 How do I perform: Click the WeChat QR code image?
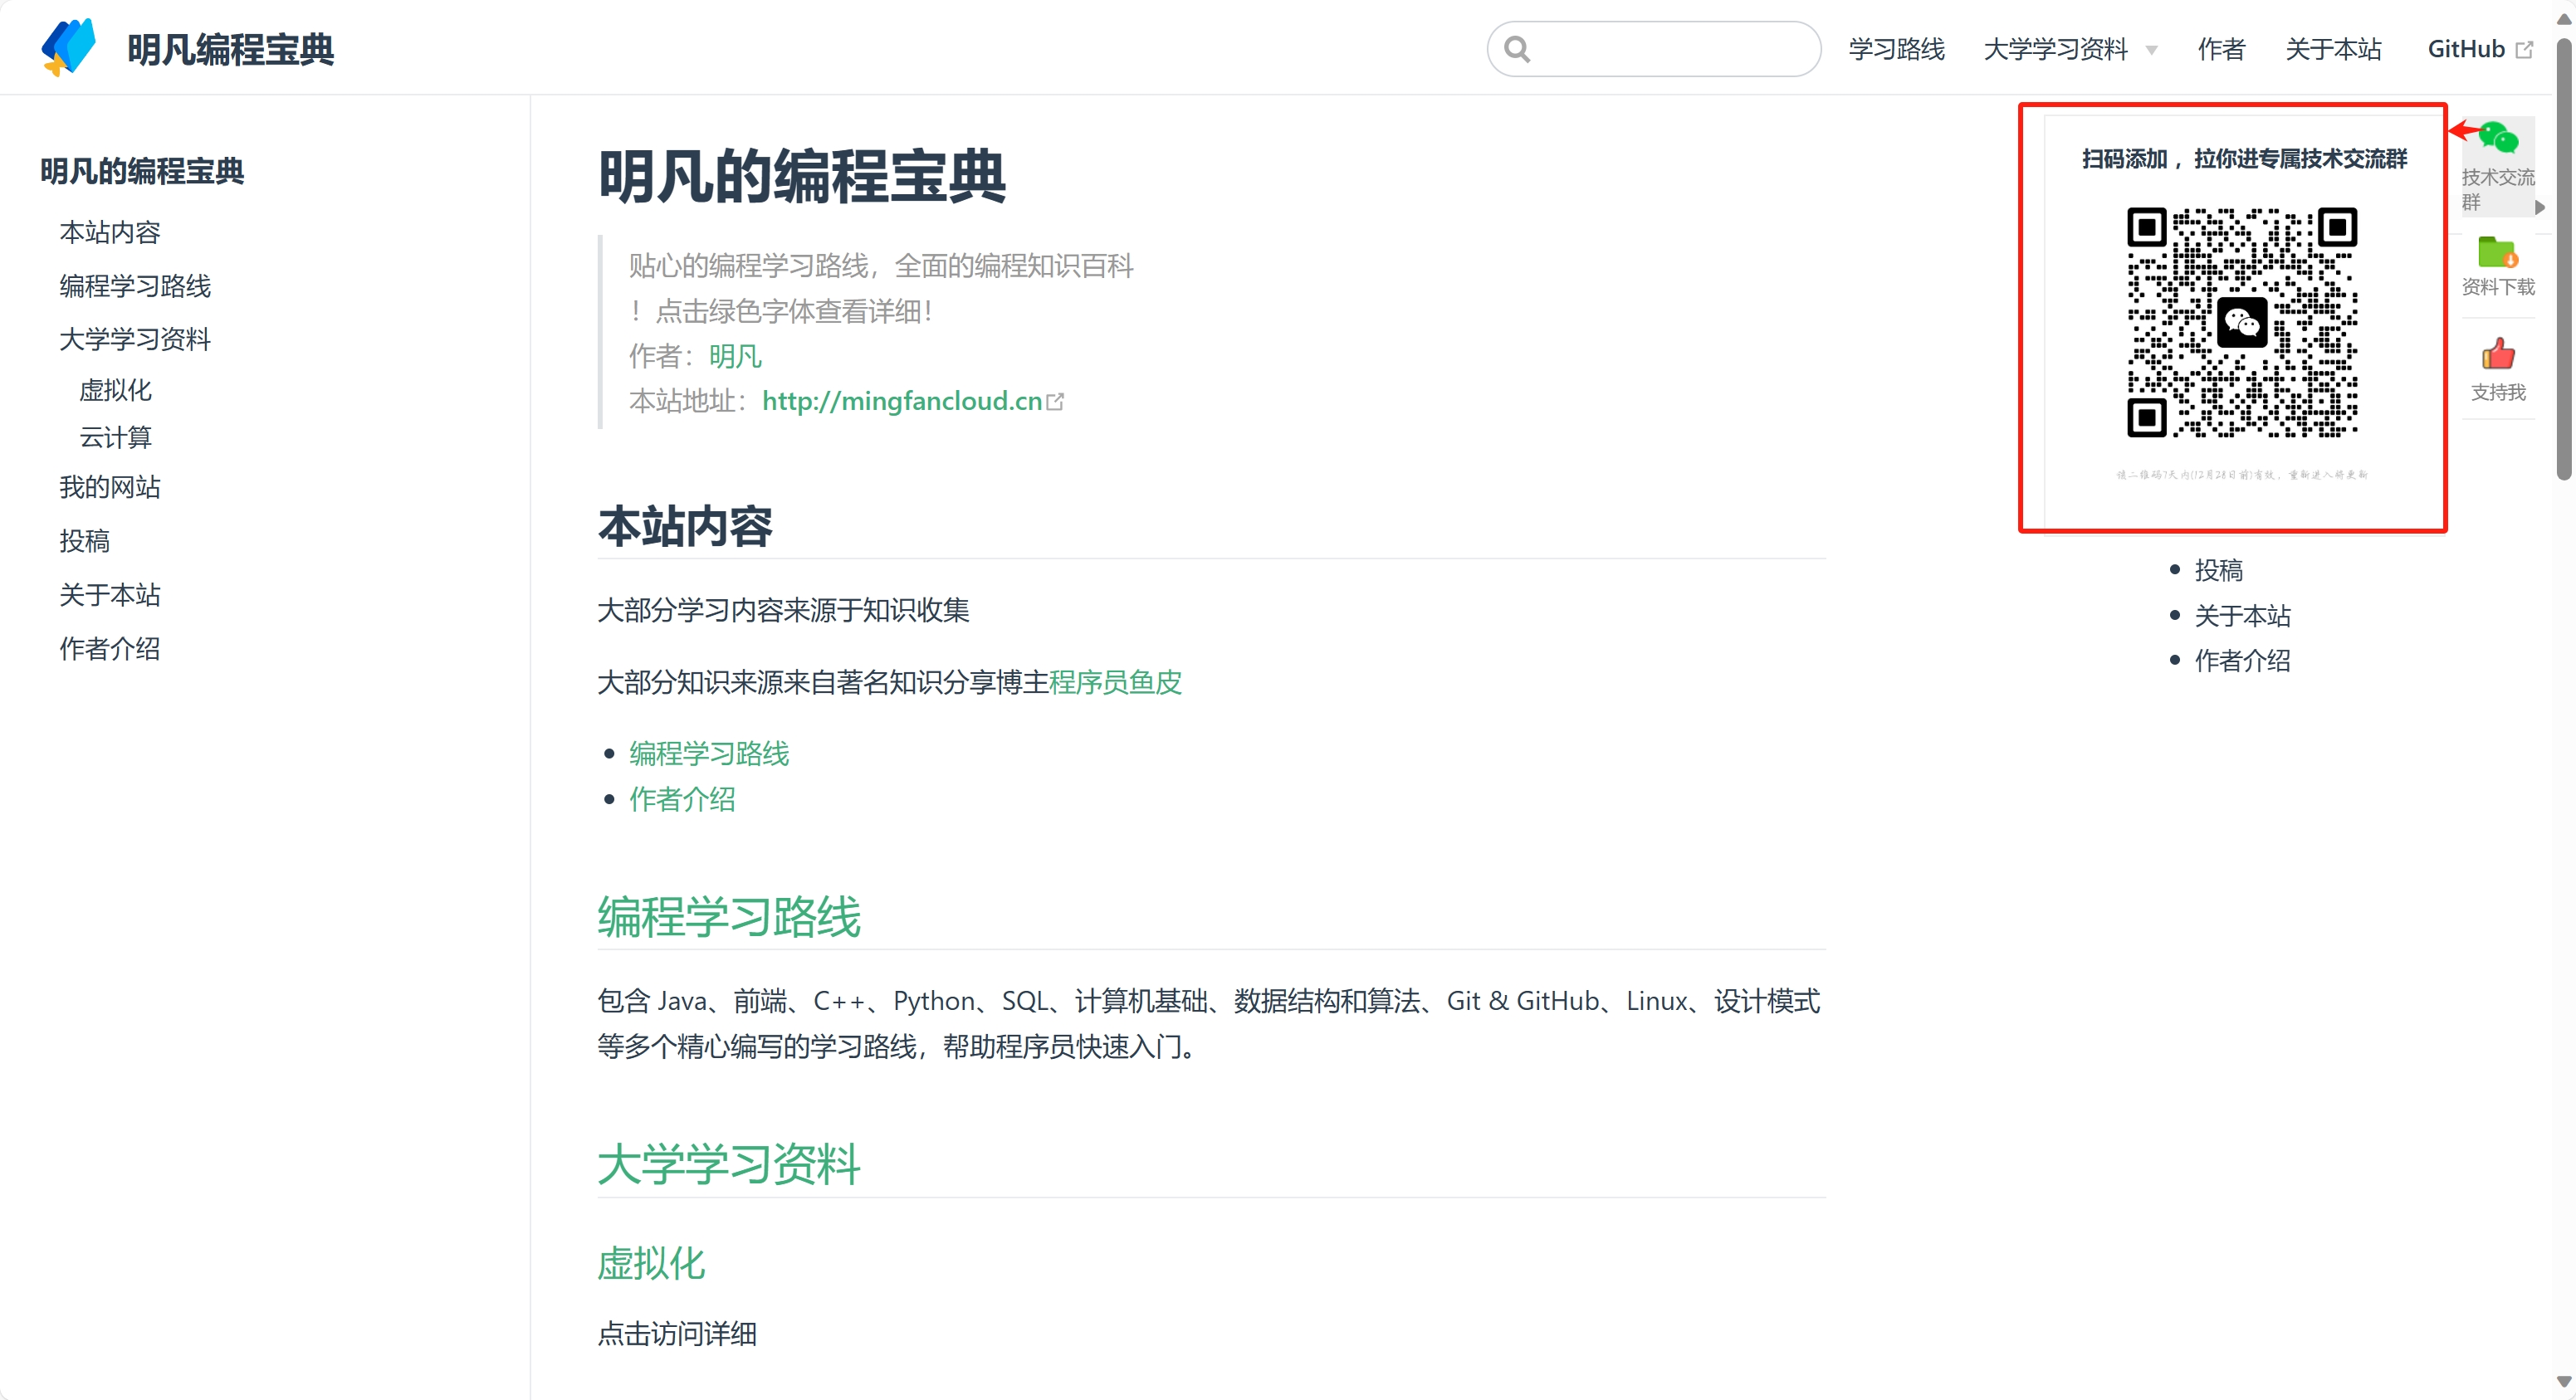(x=2241, y=323)
